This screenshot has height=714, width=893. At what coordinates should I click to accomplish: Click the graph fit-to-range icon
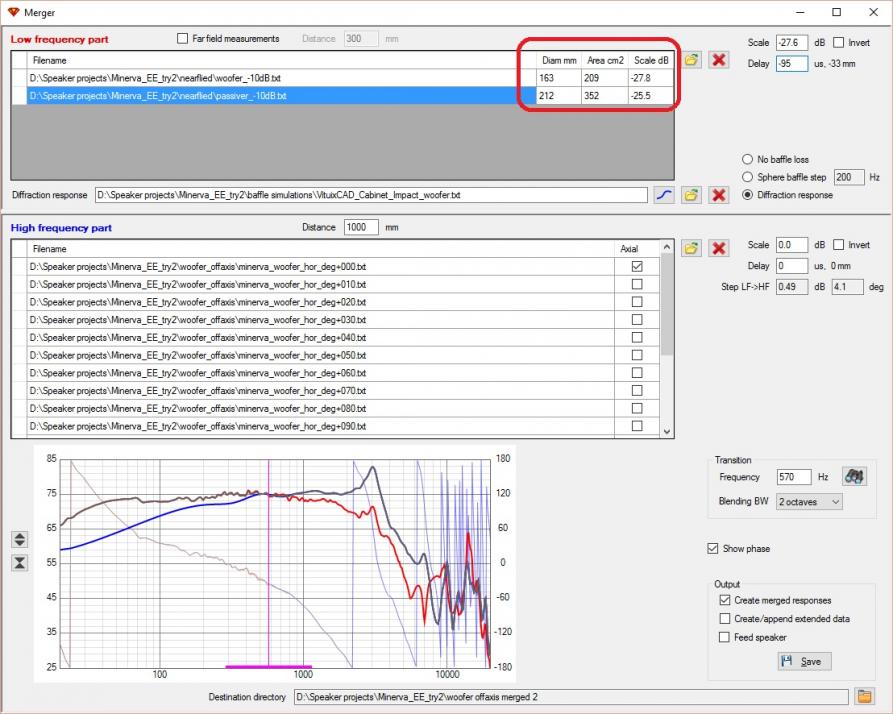(19, 563)
